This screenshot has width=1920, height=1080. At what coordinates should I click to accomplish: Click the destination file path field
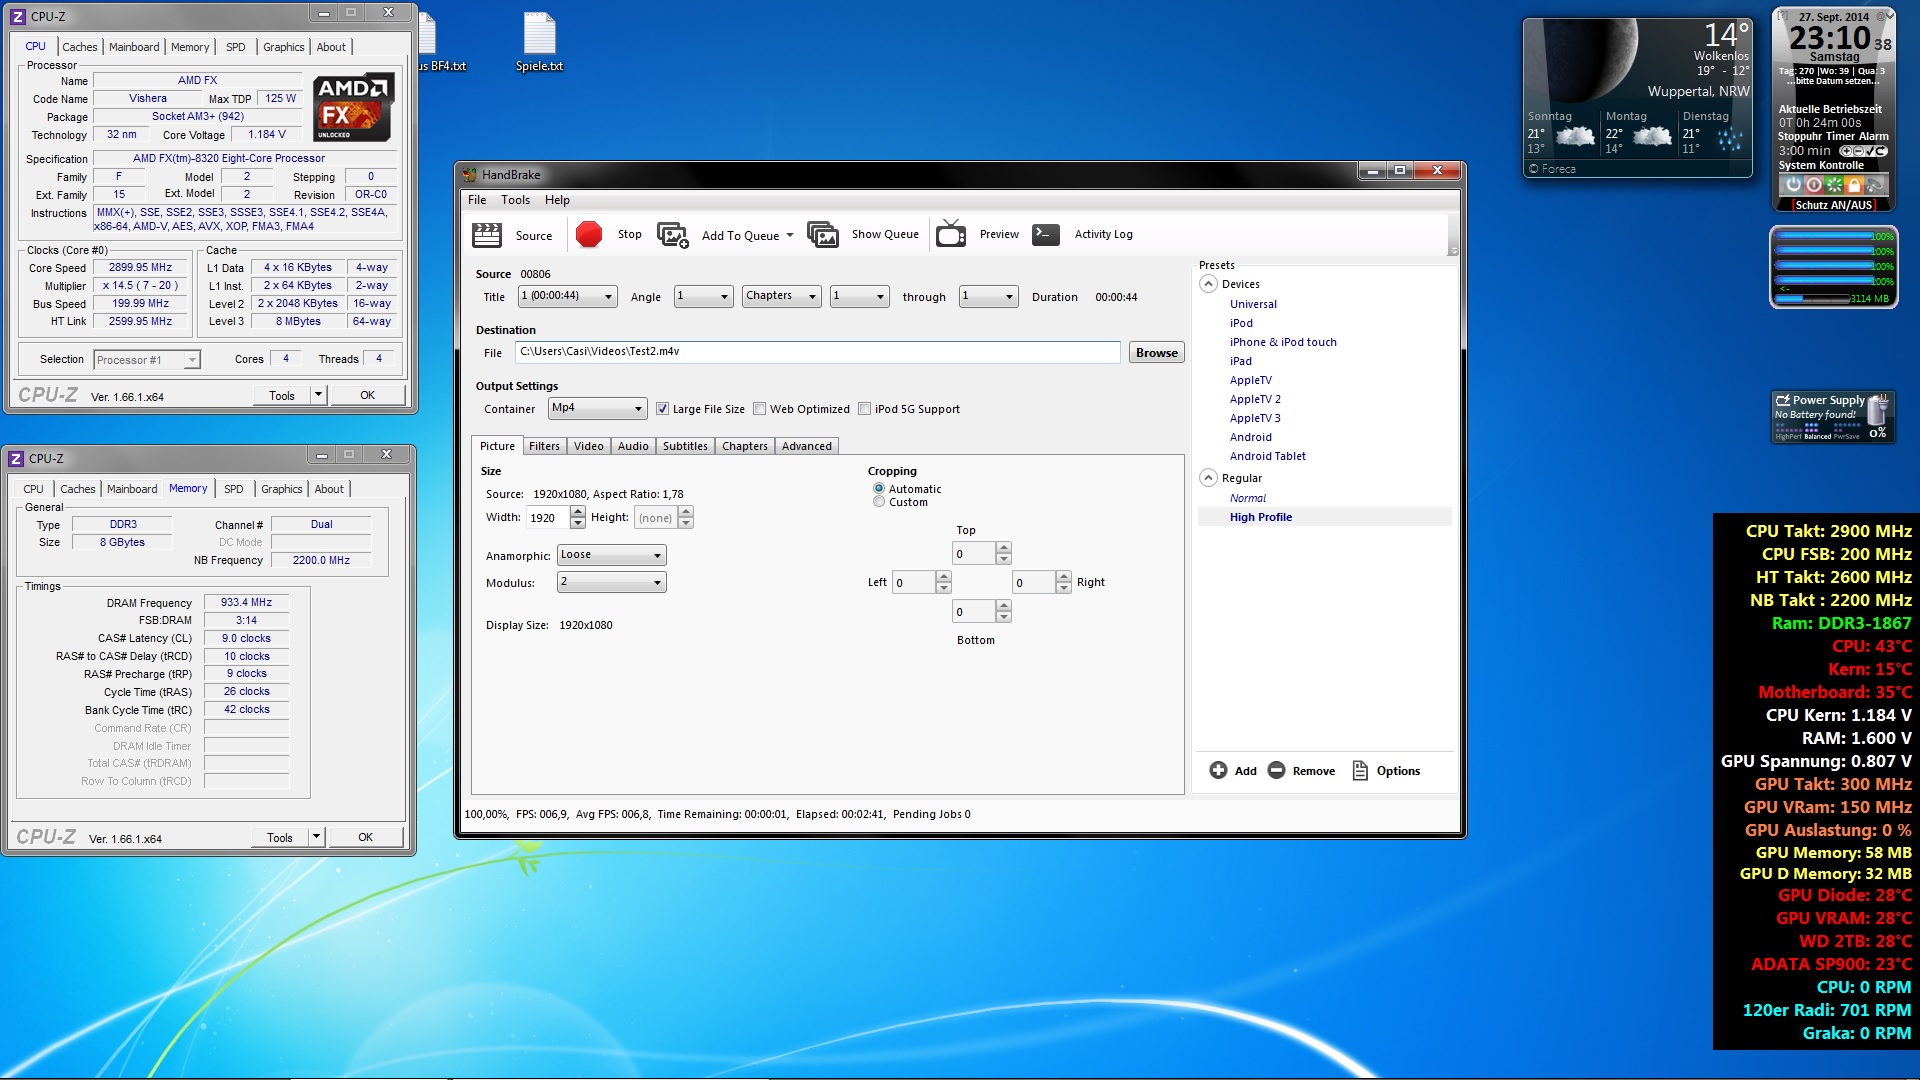tap(816, 352)
